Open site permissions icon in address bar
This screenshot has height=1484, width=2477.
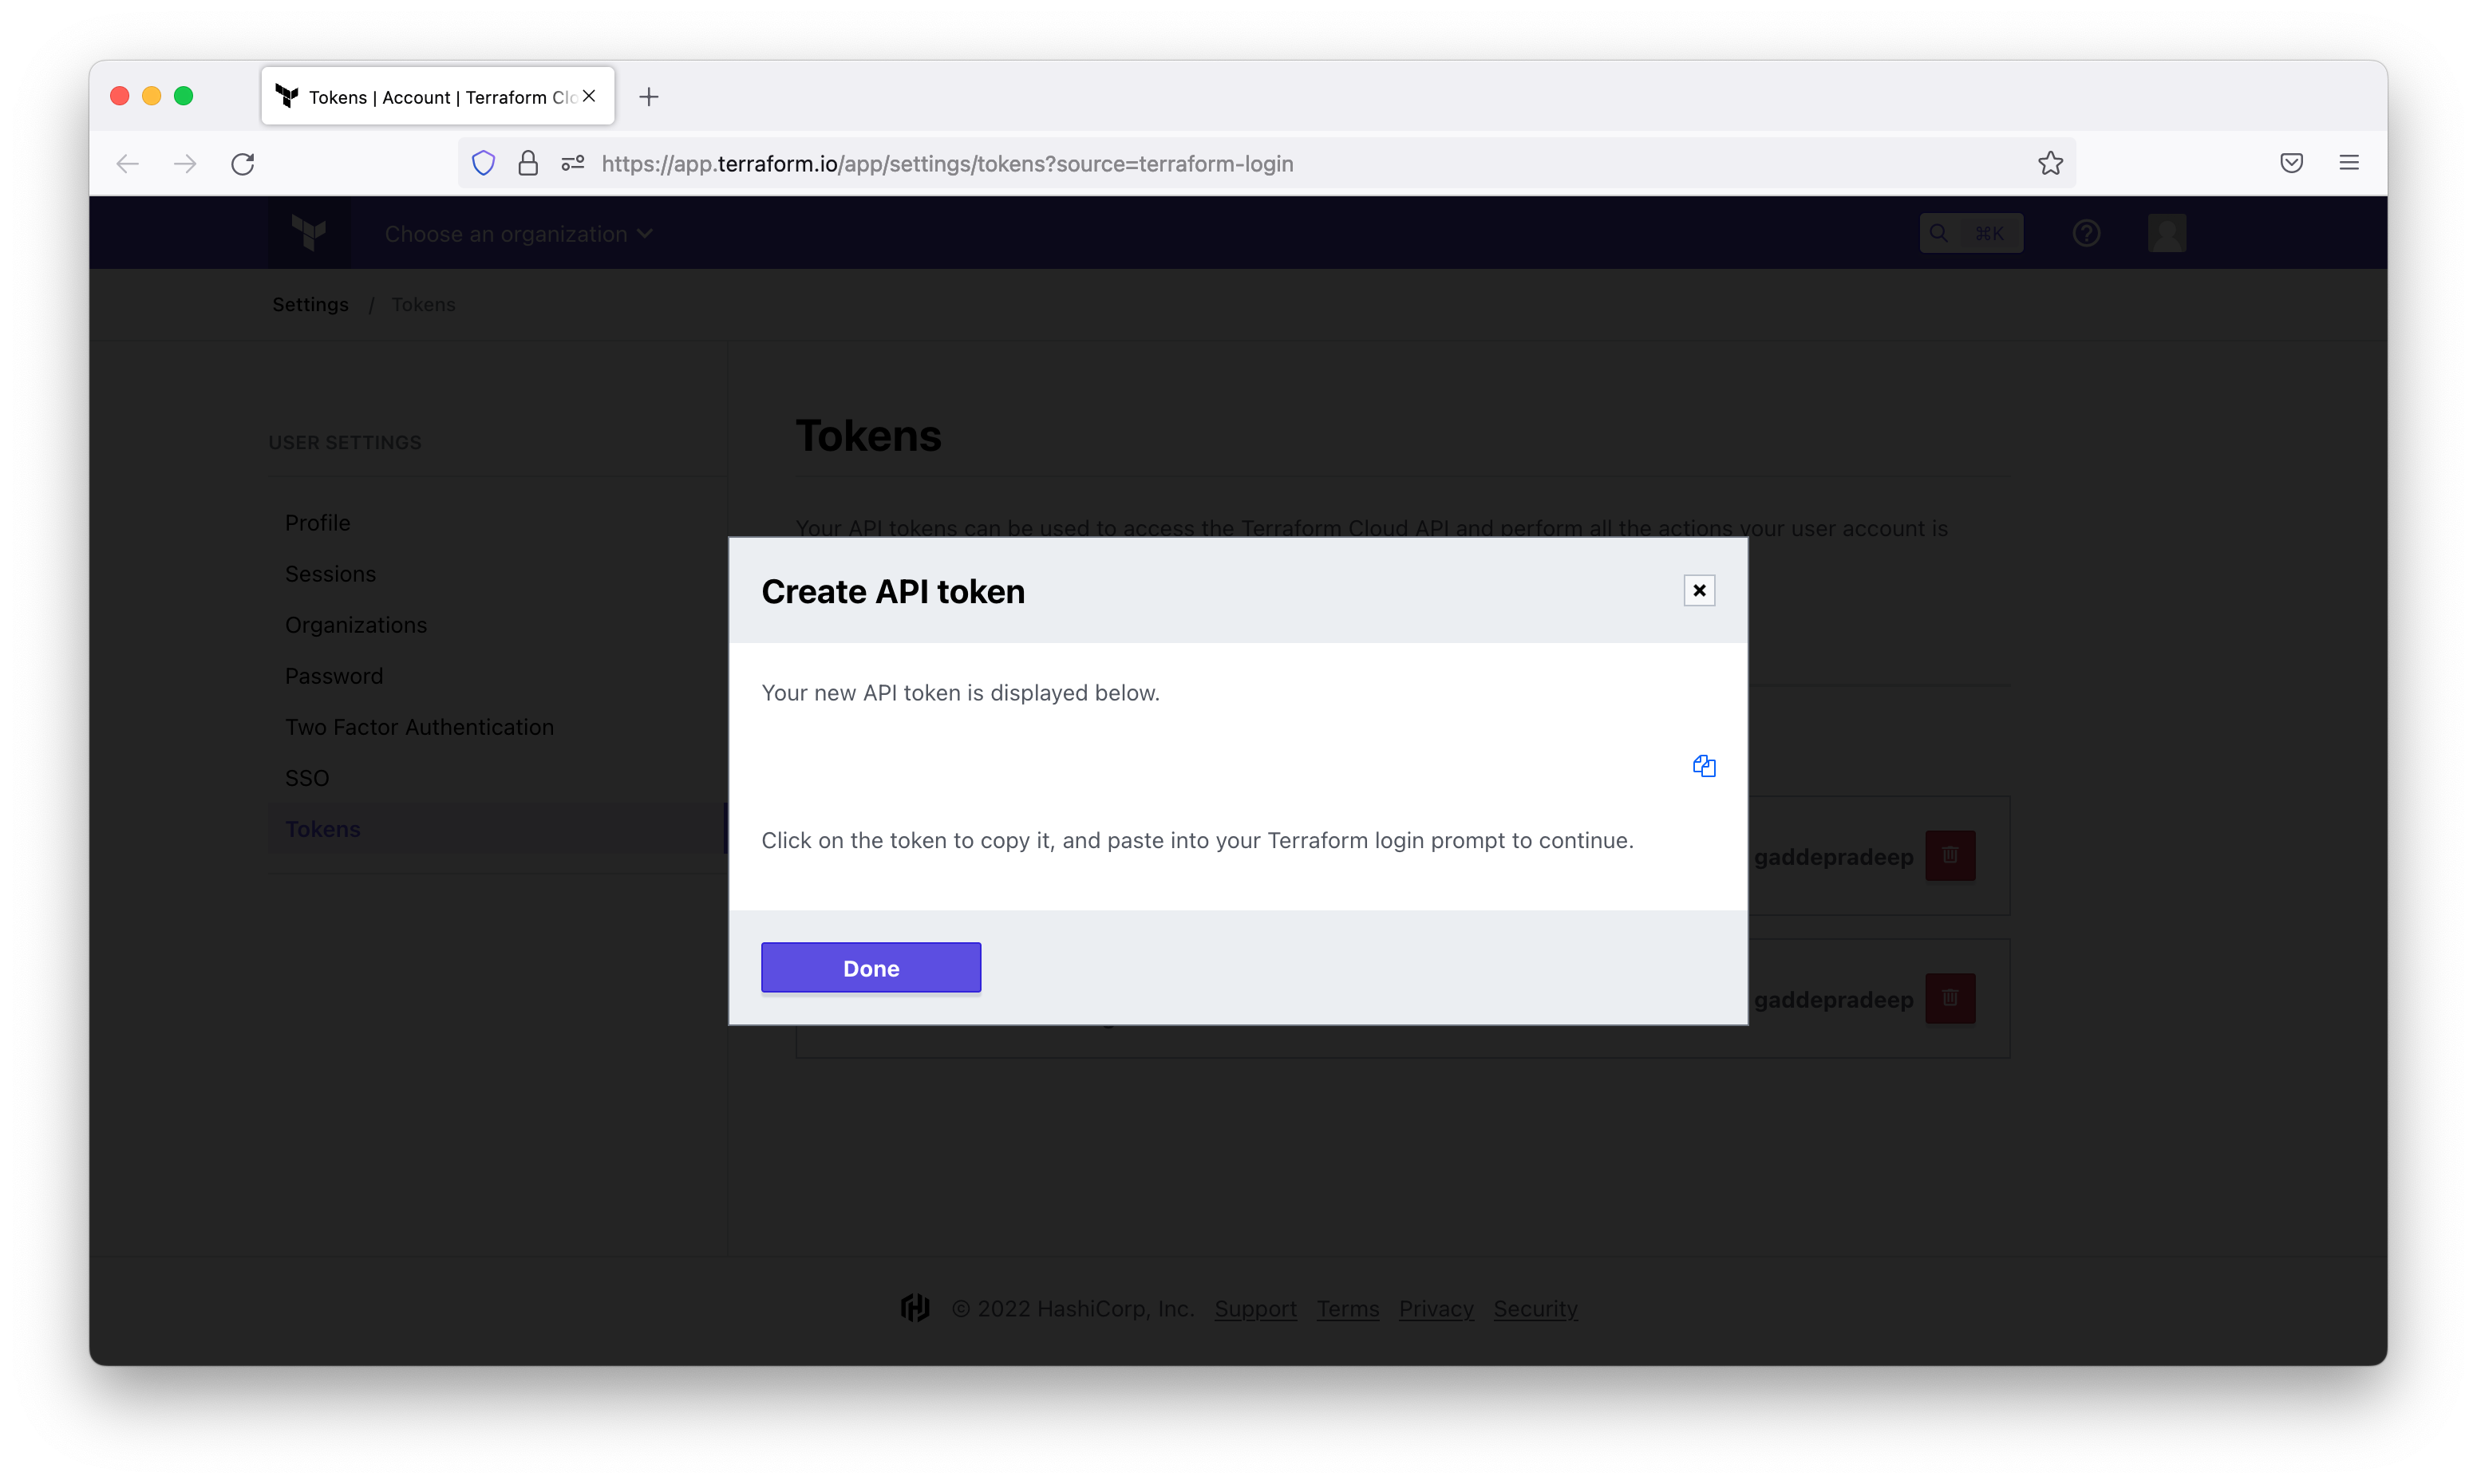pos(572,163)
